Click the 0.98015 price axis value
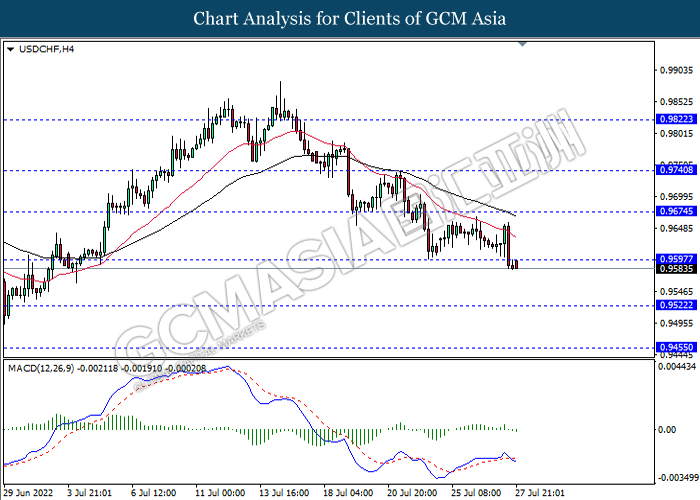700x500 pixels. click(x=677, y=133)
